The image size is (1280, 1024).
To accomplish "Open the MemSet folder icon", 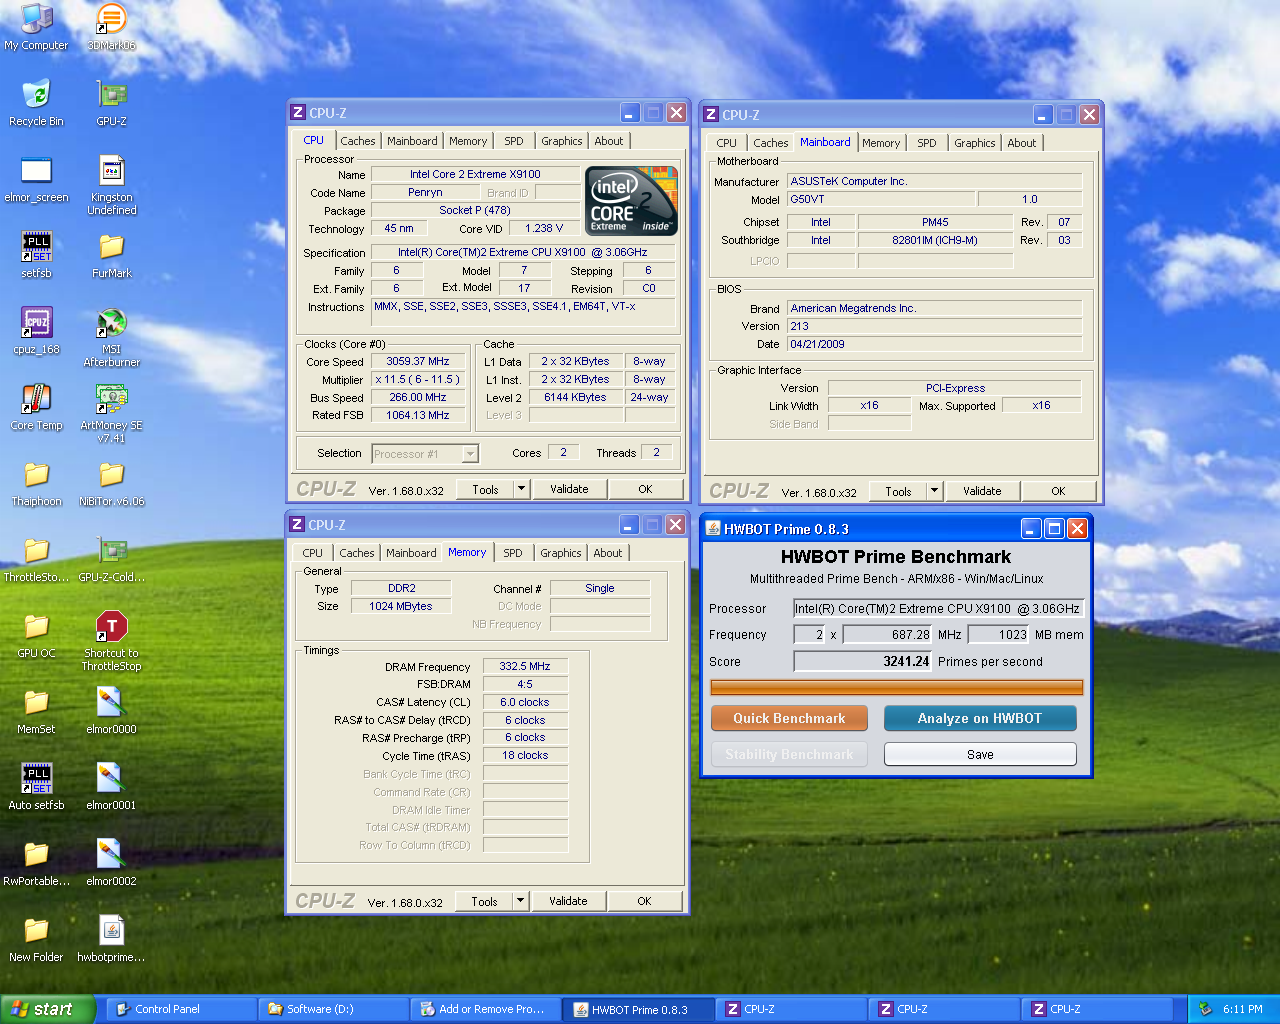I will 36,711.
